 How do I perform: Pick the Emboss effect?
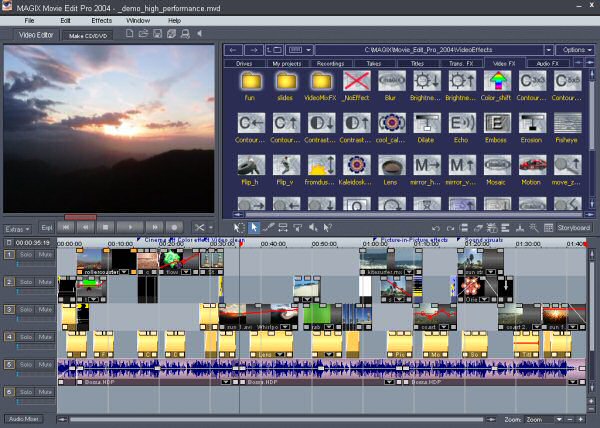coord(497,123)
